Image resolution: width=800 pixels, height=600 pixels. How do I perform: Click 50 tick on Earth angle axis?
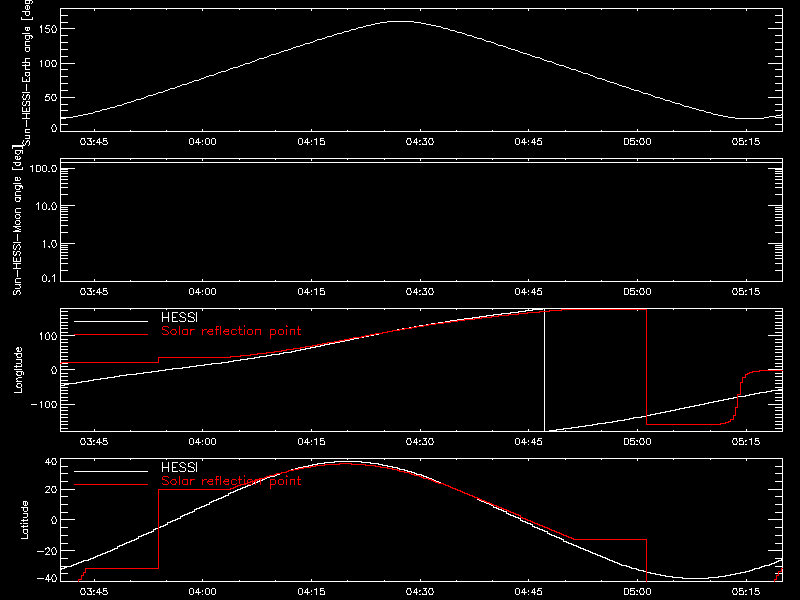51,98
